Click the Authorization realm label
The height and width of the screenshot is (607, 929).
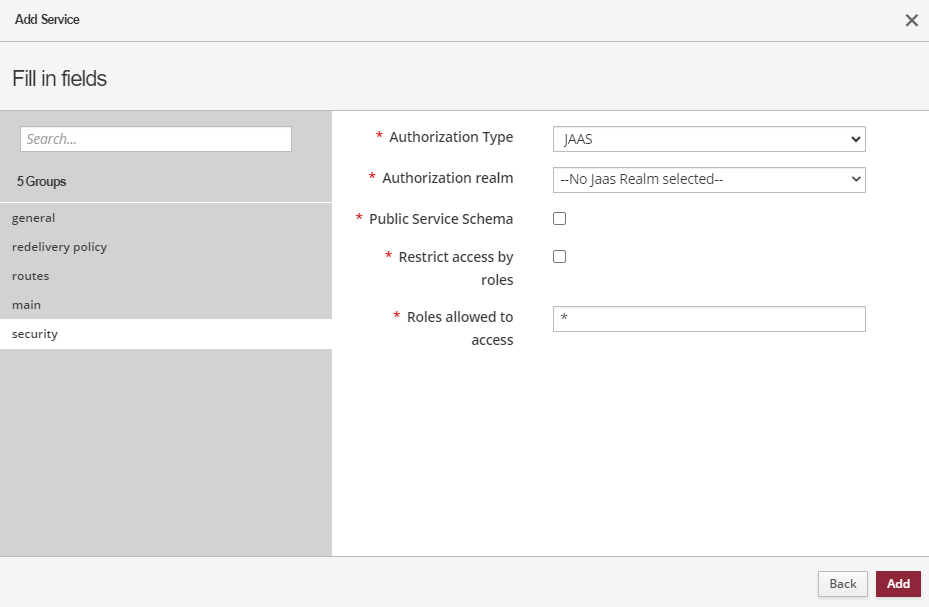[447, 178]
